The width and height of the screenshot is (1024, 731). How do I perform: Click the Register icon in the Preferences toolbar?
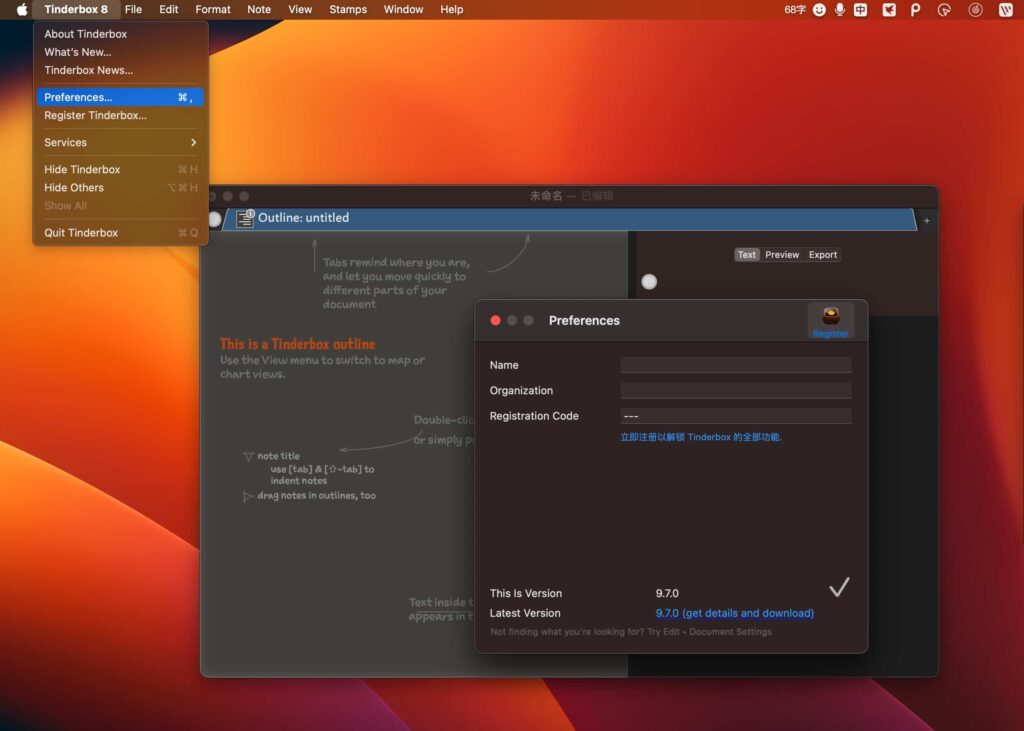point(830,318)
